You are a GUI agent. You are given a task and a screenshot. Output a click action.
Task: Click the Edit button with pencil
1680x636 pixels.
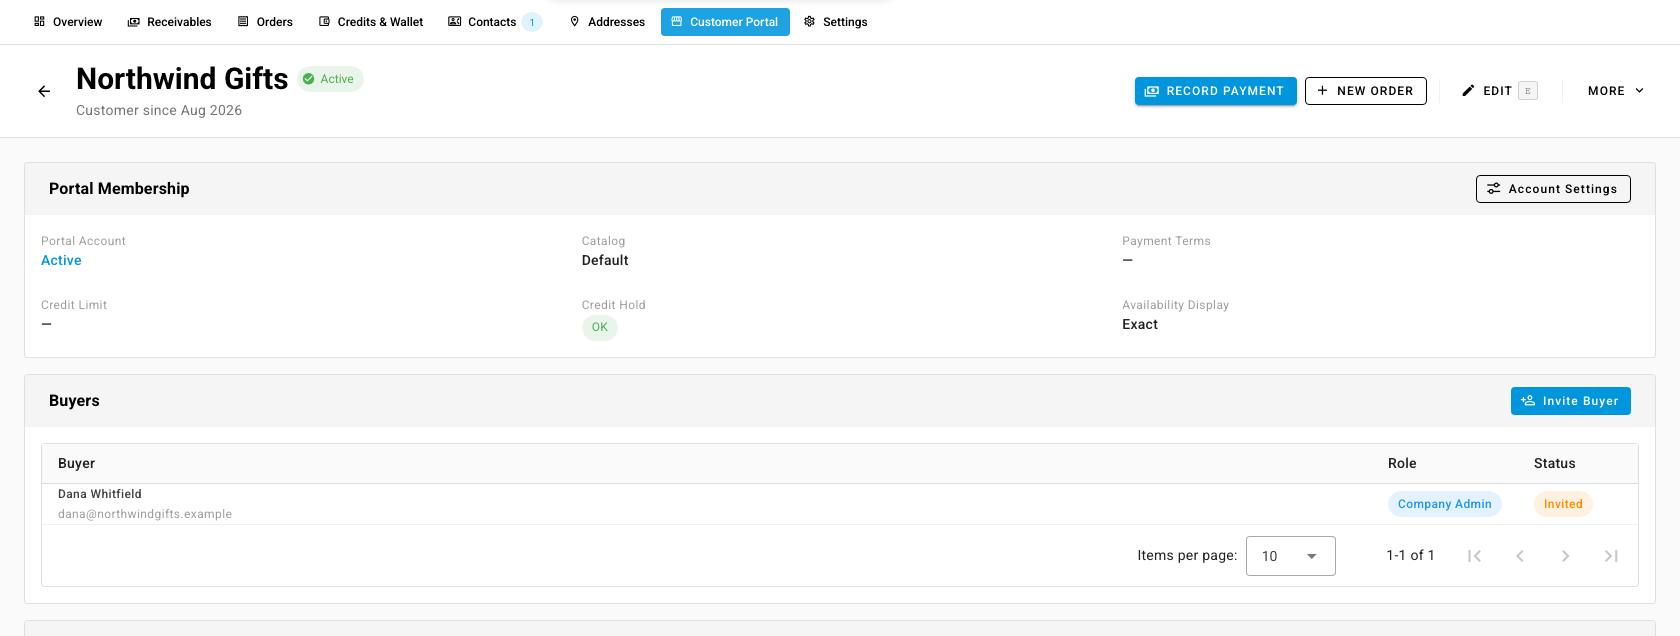(1498, 91)
